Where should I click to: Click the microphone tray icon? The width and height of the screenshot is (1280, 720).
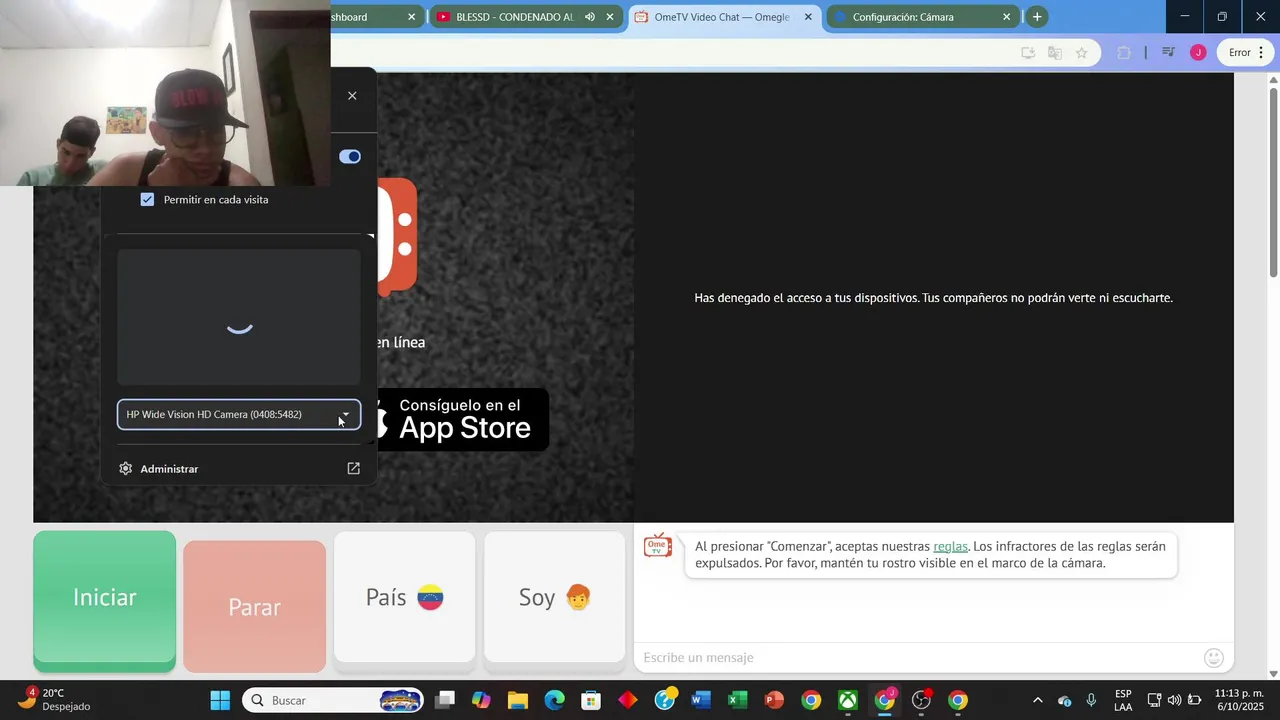click(x=1091, y=700)
